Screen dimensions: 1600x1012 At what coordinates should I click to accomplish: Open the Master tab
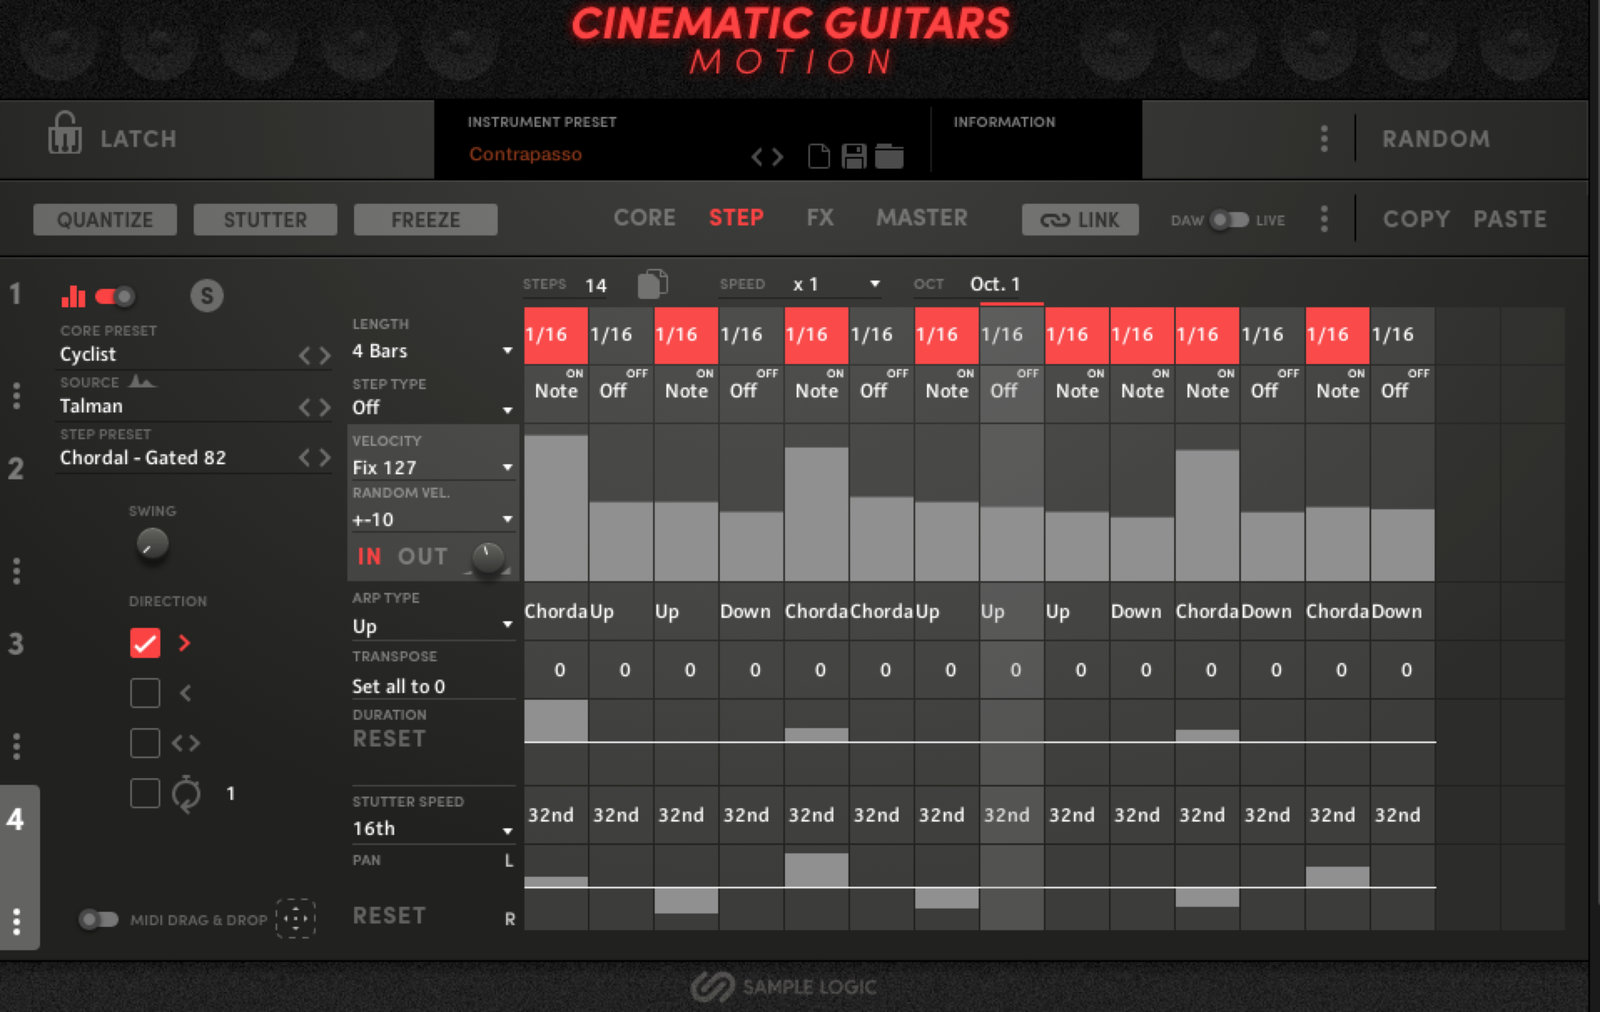(x=921, y=218)
